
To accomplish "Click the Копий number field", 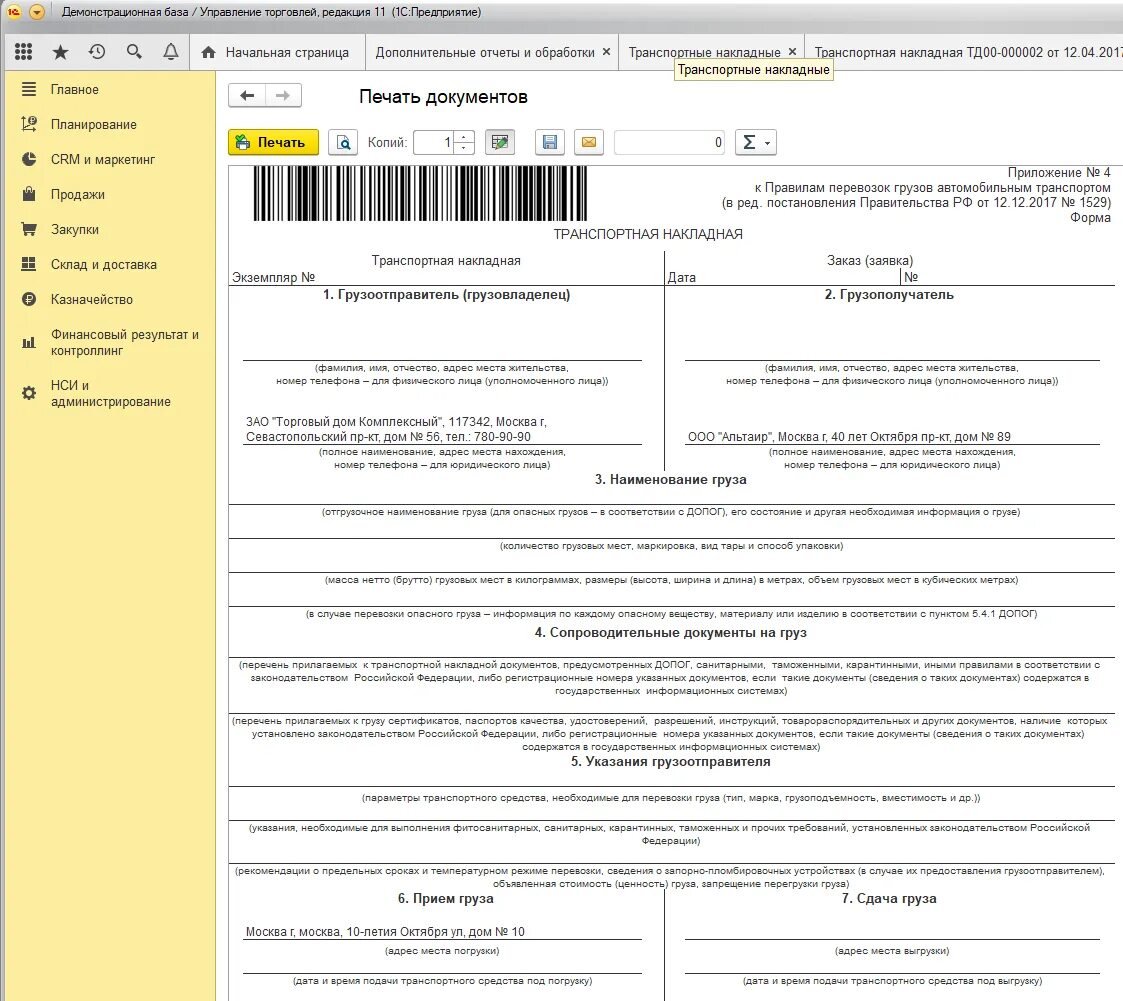I will point(435,142).
